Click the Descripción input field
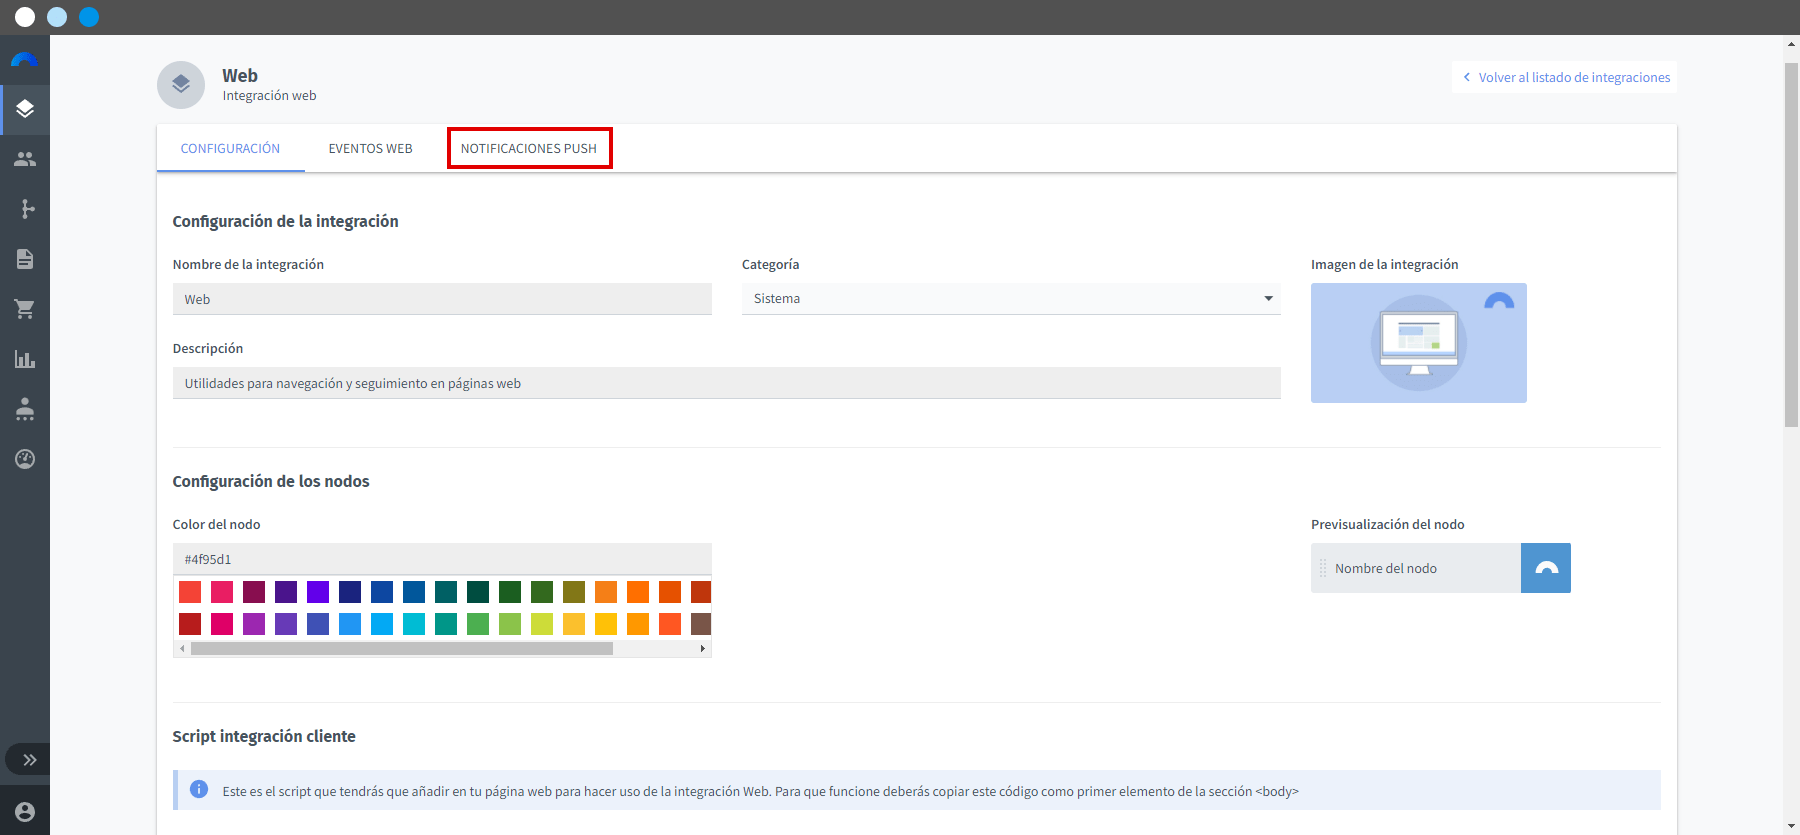The image size is (1800, 835). pos(727,383)
